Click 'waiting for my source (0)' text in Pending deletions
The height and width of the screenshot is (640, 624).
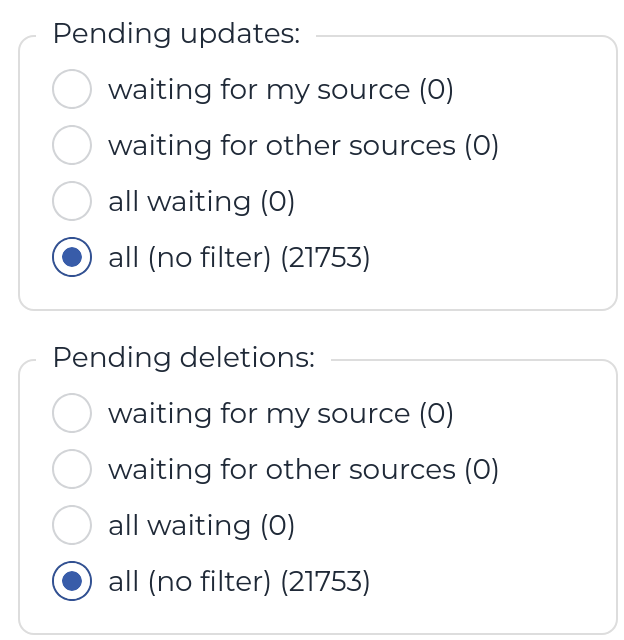coord(281,414)
